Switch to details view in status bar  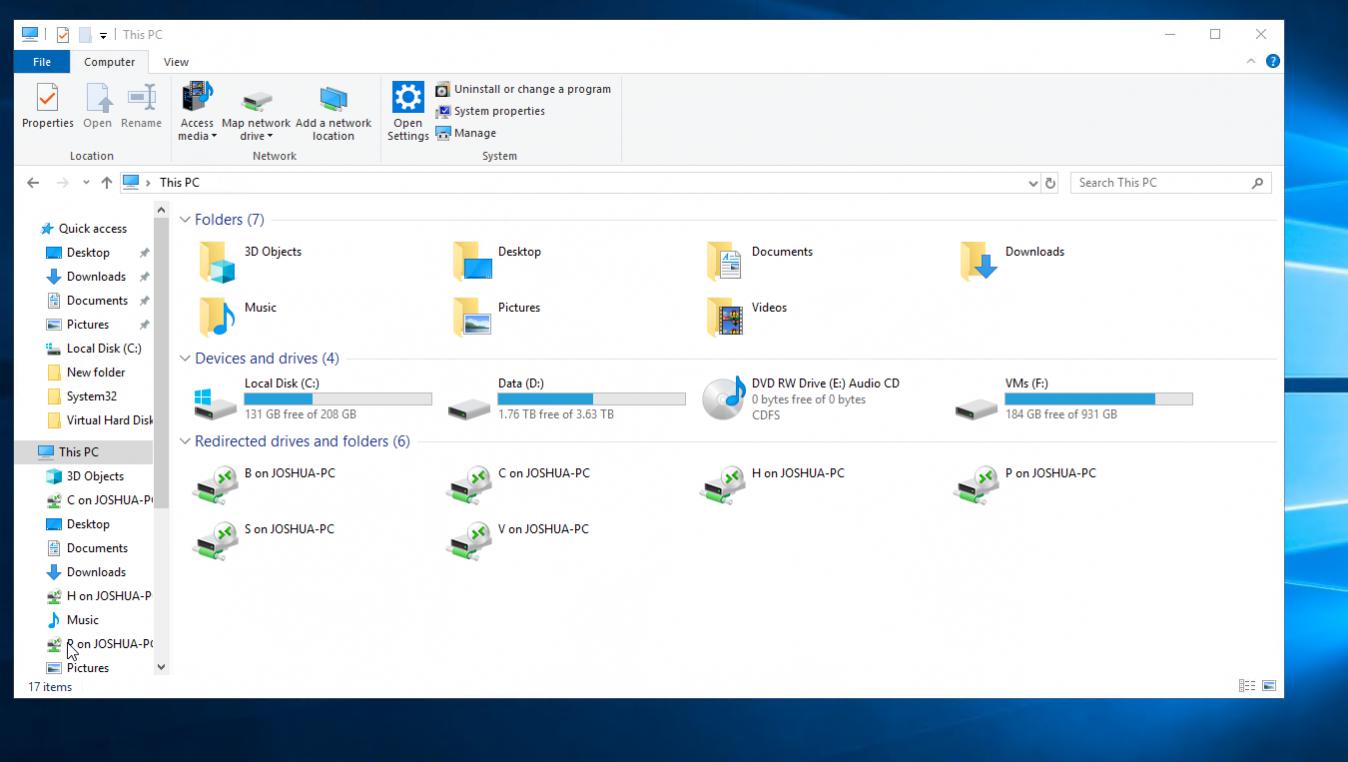[1246, 686]
